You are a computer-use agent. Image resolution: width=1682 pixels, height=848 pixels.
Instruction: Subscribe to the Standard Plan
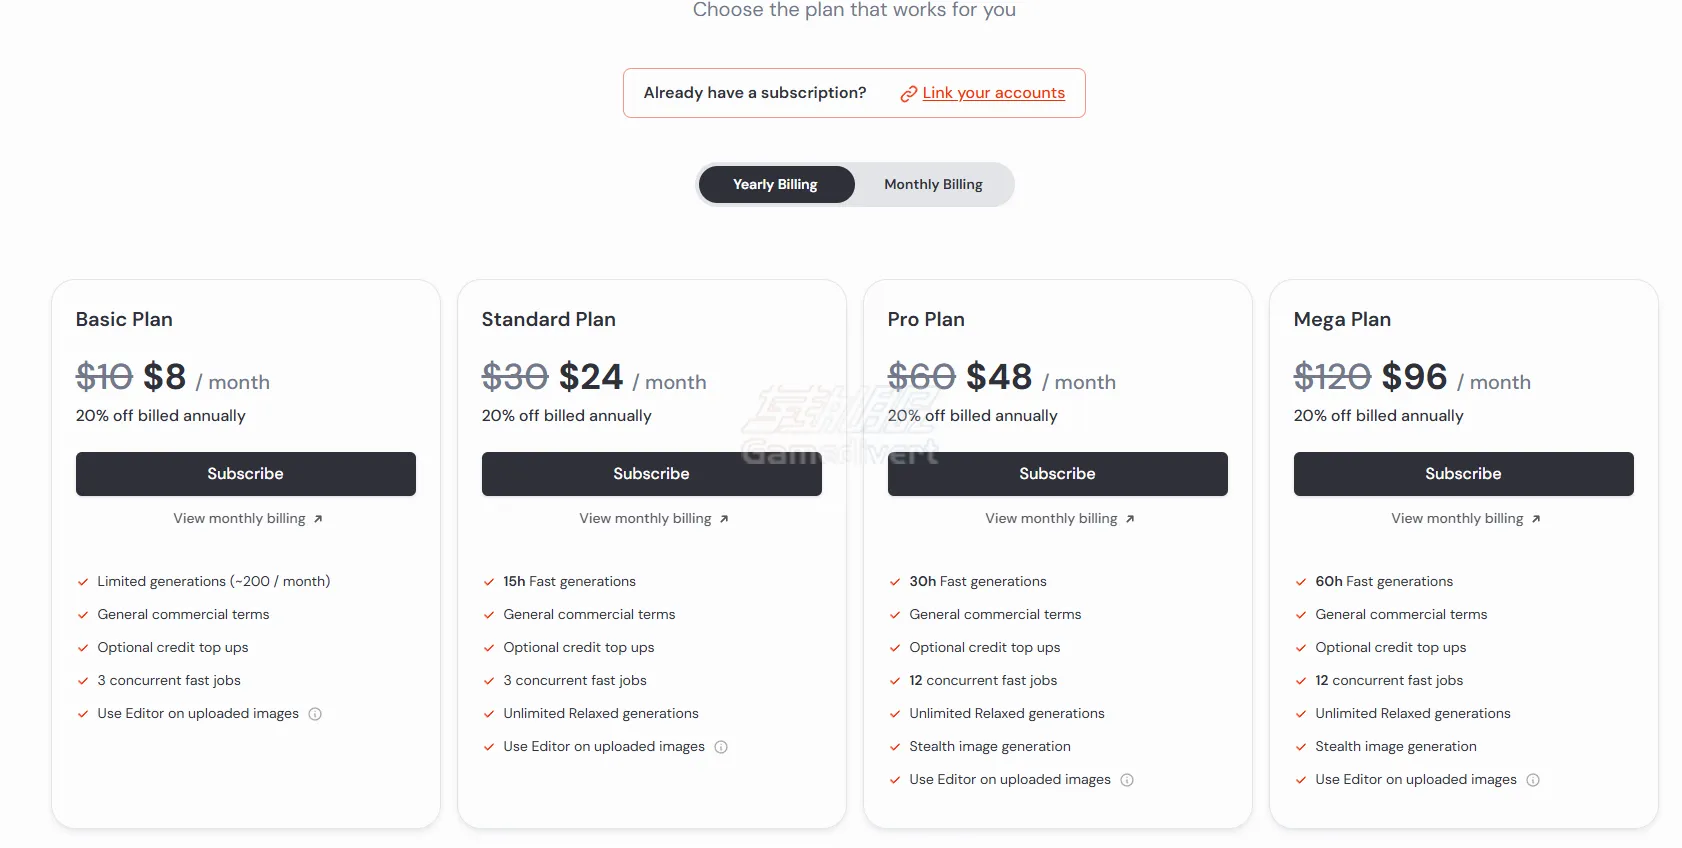651,474
